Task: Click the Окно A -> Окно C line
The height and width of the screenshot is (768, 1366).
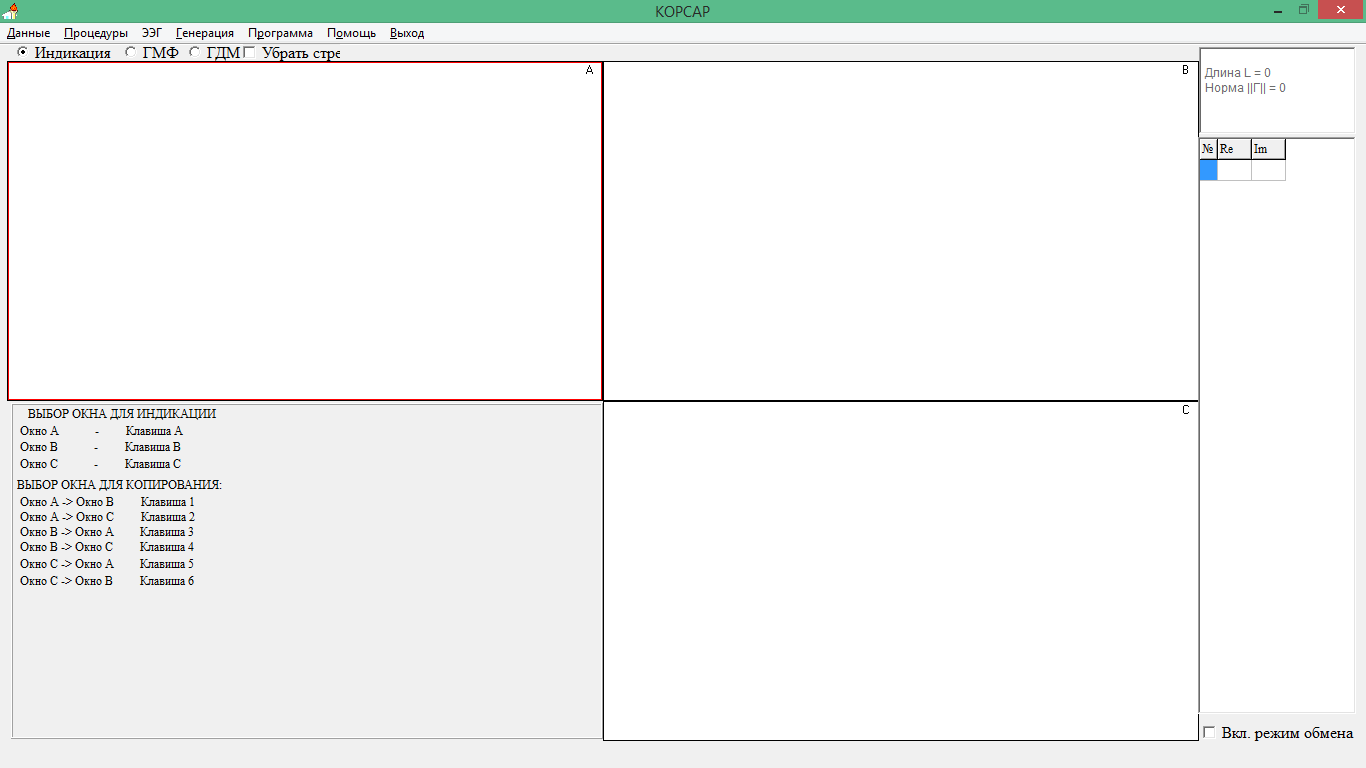Action: [107, 517]
